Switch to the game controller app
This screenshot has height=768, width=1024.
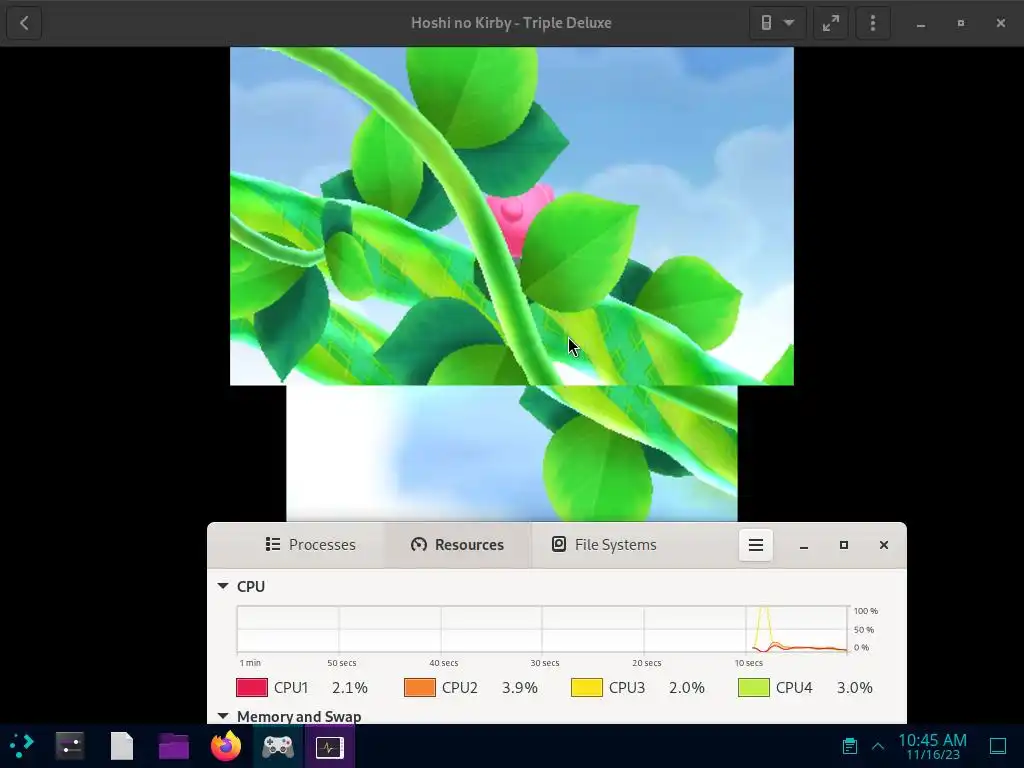coord(278,746)
